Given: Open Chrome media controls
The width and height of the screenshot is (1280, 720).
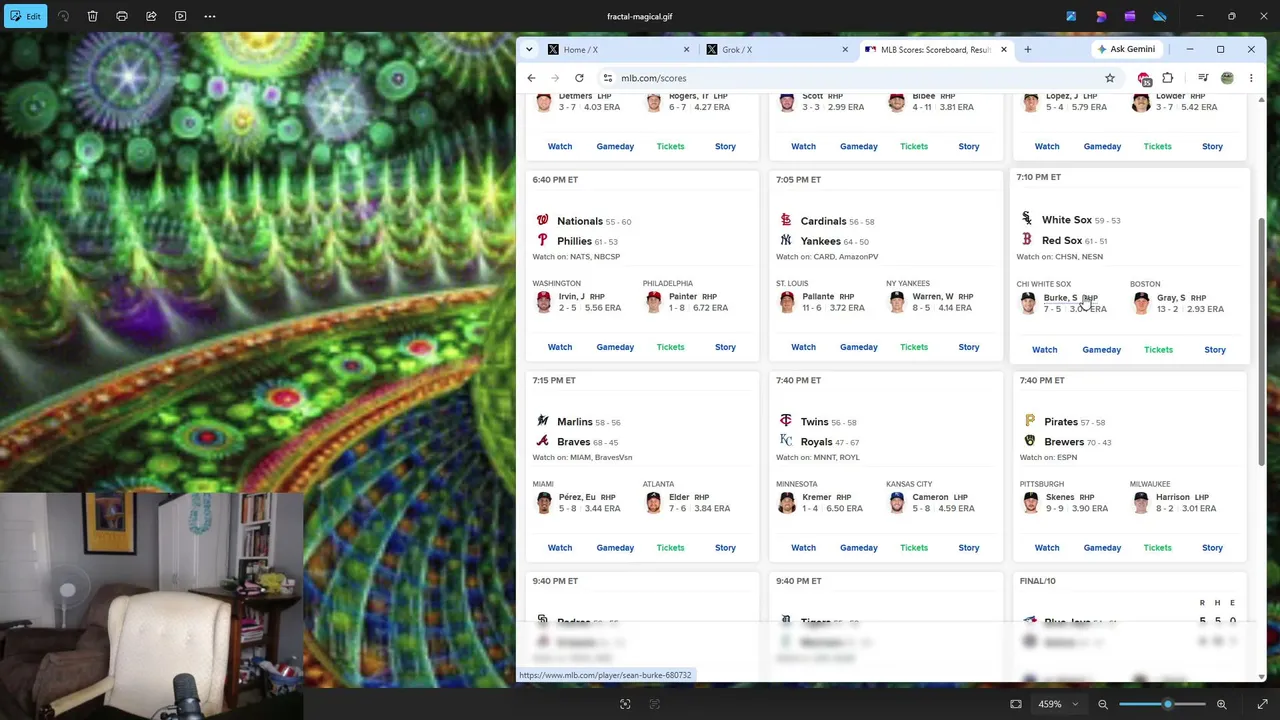Looking at the screenshot, I should point(1203,78).
